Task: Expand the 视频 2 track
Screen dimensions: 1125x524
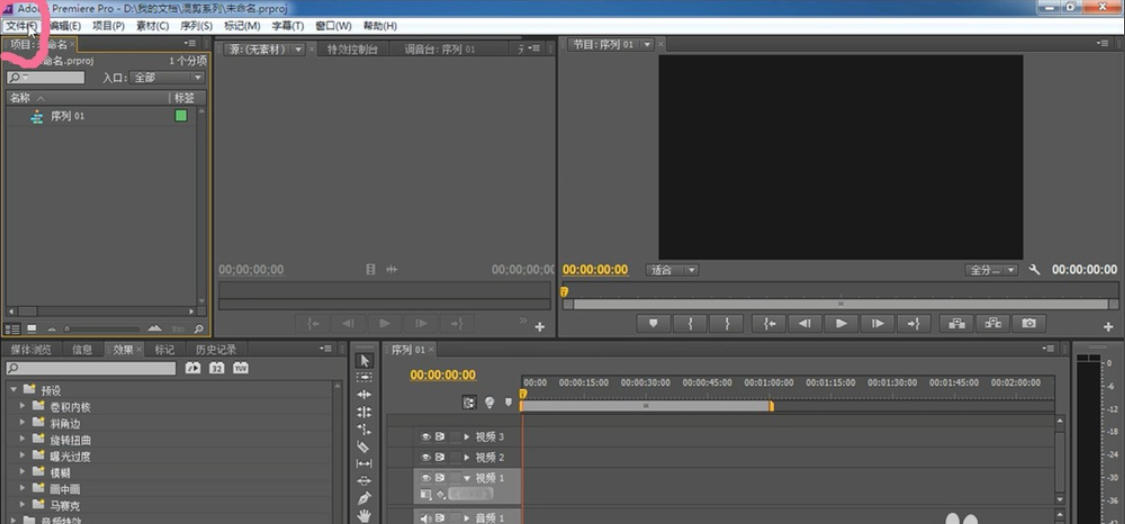Action: [467, 457]
